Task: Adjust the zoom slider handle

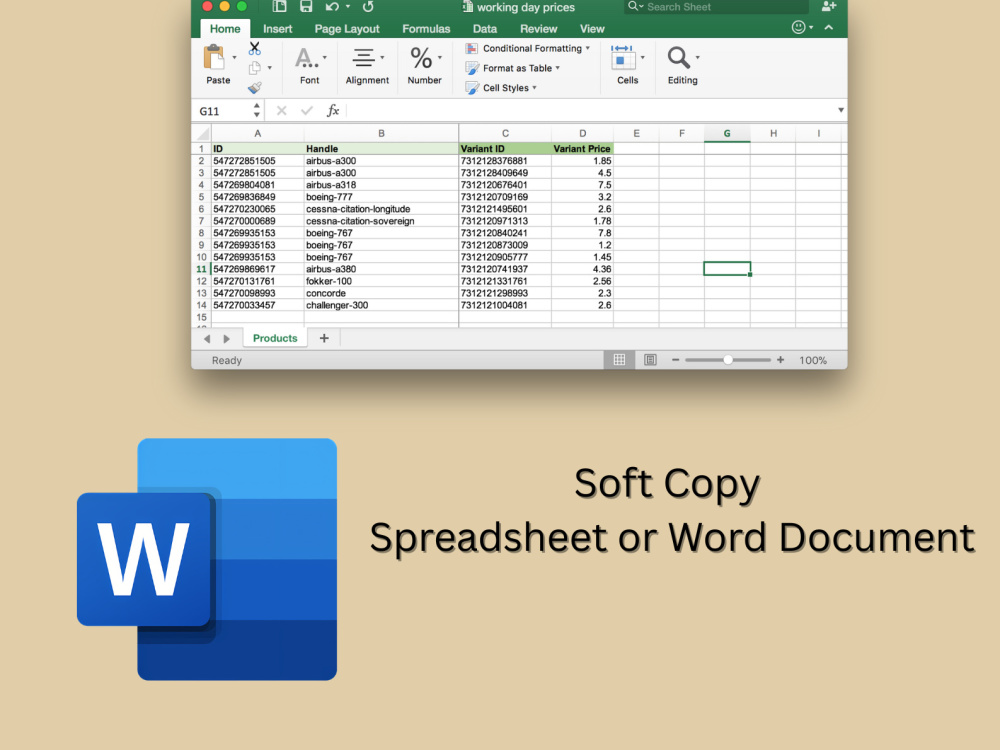Action: (x=728, y=360)
